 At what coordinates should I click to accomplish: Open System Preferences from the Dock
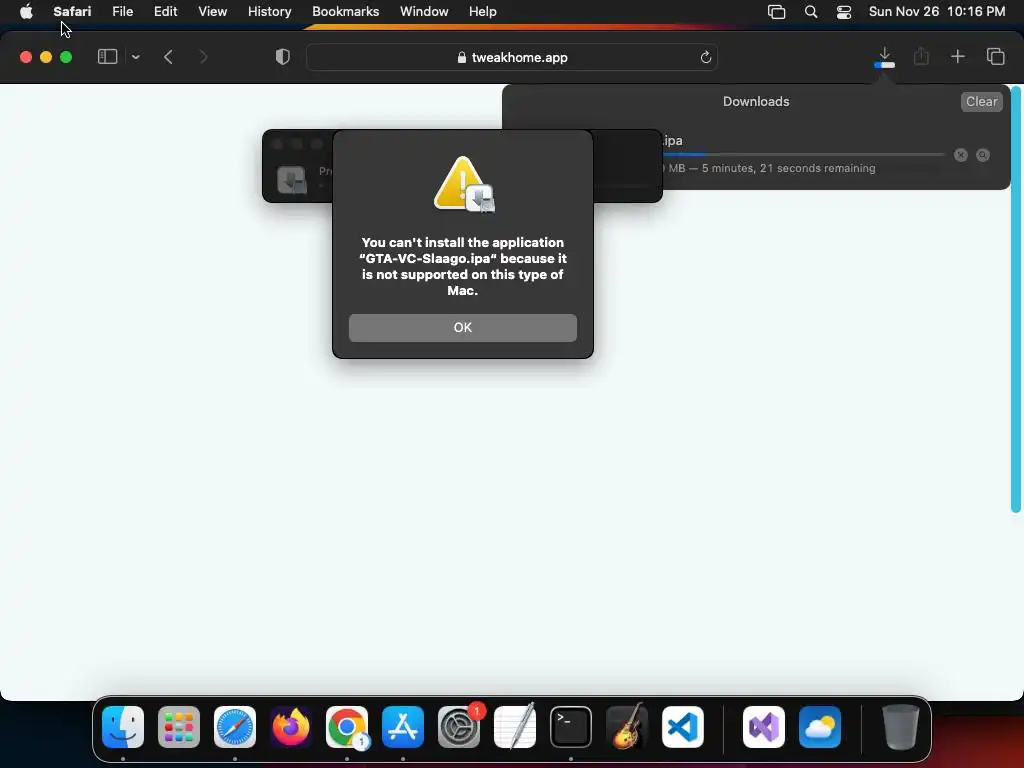tap(459, 727)
